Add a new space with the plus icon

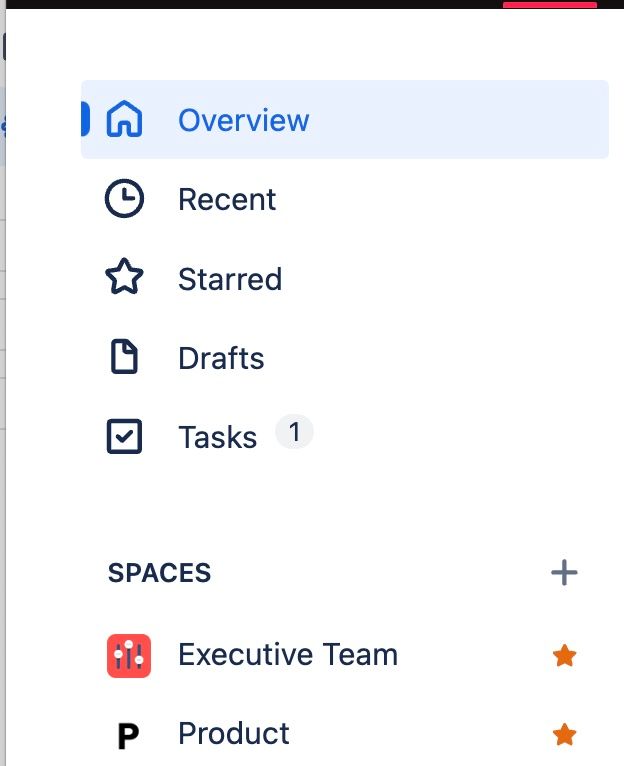[564, 573]
